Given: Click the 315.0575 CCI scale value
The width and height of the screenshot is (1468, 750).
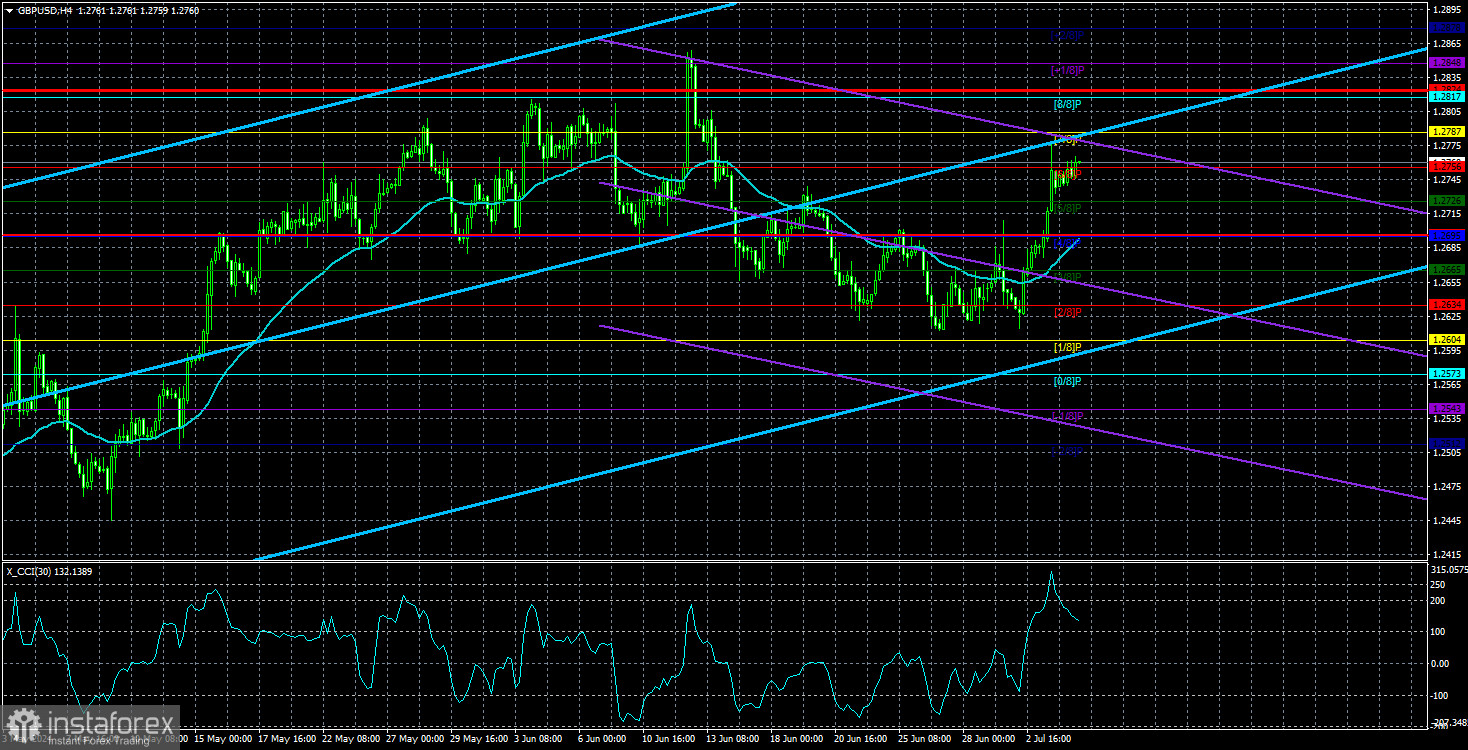Looking at the screenshot, I should pyautogui.click(x=1449, y=569).
